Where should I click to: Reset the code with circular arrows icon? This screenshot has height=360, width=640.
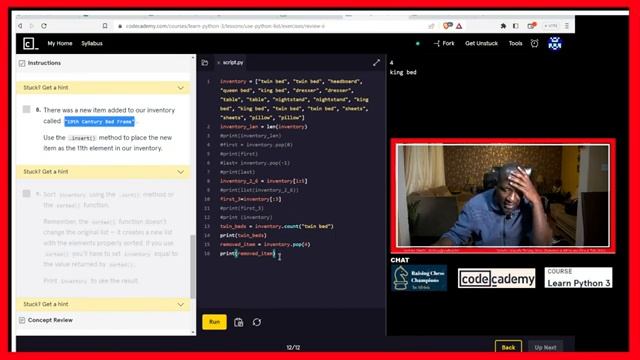pos(257,322)
